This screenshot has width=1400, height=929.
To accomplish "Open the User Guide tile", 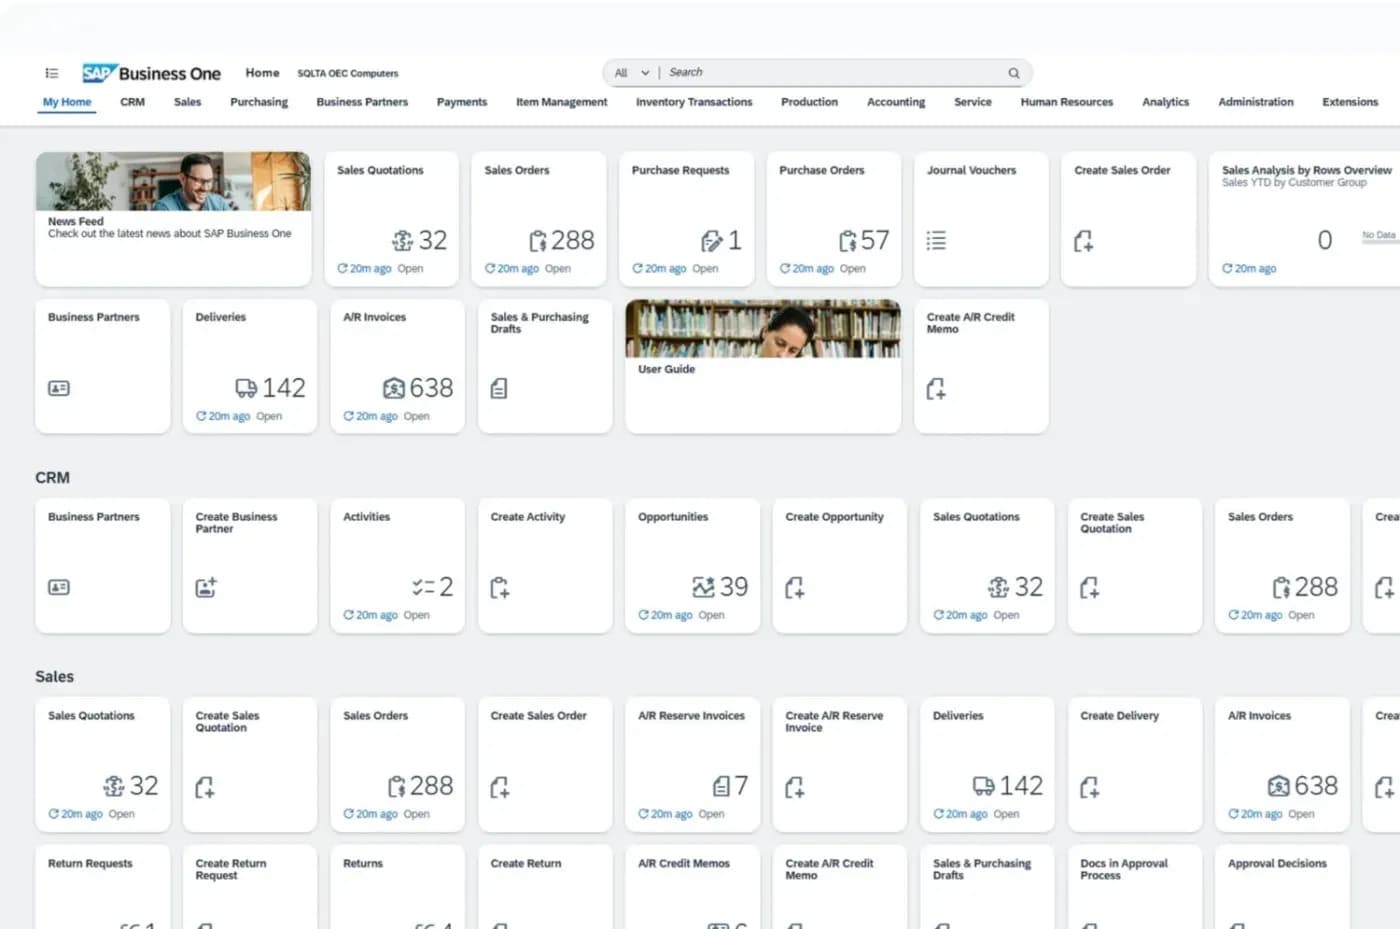I will tap(763, 366).
